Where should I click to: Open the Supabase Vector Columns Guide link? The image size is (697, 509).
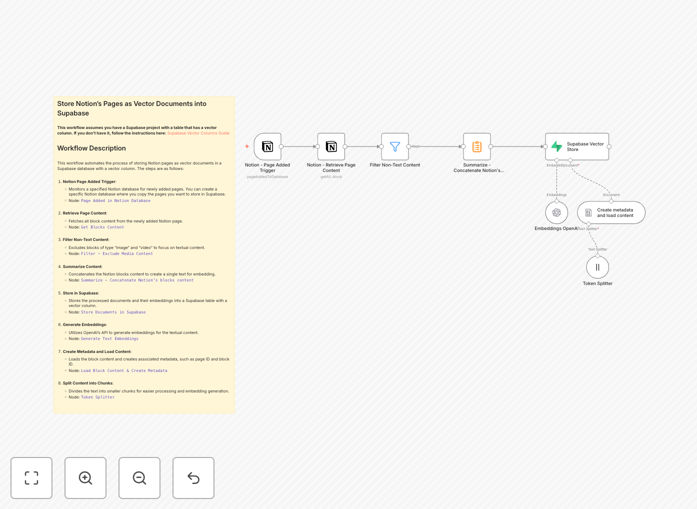[x=198, y=133]
